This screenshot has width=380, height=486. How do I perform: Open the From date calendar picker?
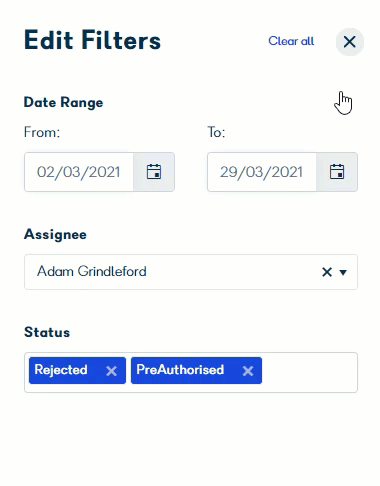coord(154,172)
